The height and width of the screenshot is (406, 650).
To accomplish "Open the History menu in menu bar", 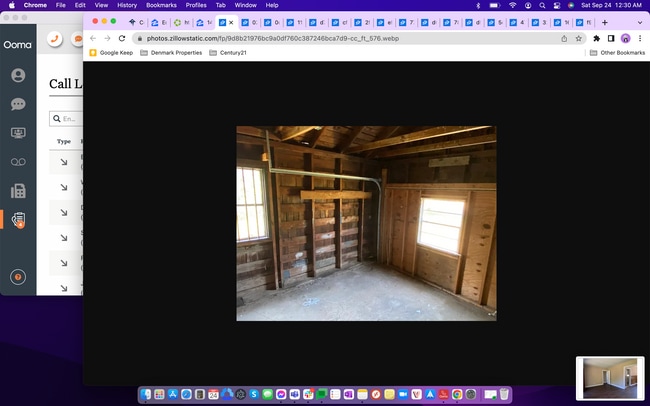I will pyautogui.click(x=126, y=5).
